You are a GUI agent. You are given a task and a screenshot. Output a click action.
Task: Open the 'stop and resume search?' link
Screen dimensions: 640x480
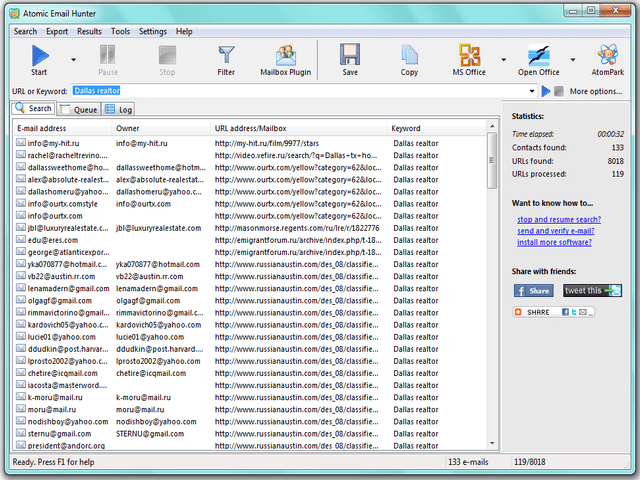click(558, 219)
